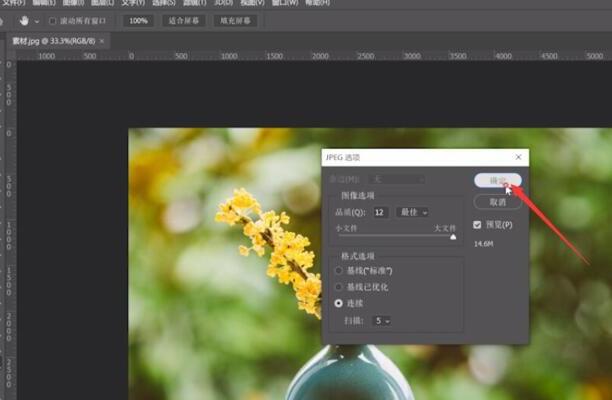The width and height of the screenshot is (612, 400).
Task: Click the 品质 quality input field
Action: click(380, 212)
